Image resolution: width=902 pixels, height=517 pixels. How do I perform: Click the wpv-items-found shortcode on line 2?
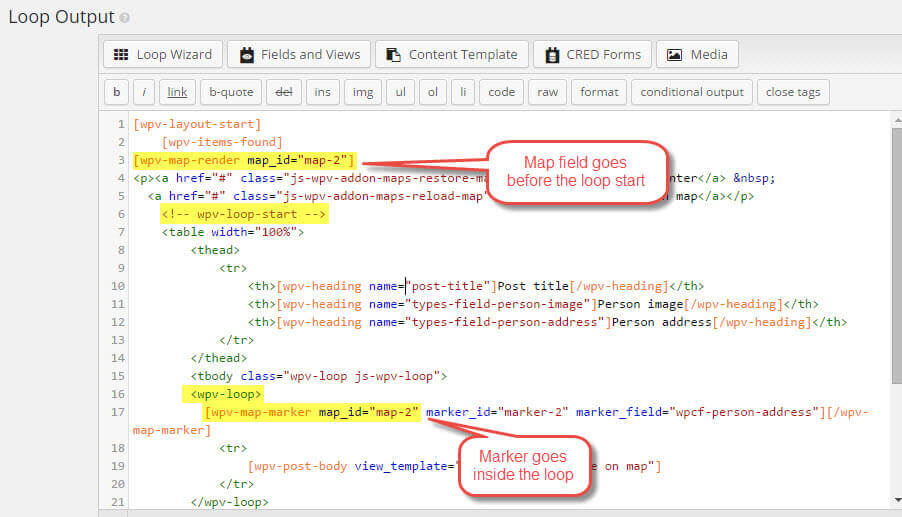pyautogui.click(x=222, y=142)
